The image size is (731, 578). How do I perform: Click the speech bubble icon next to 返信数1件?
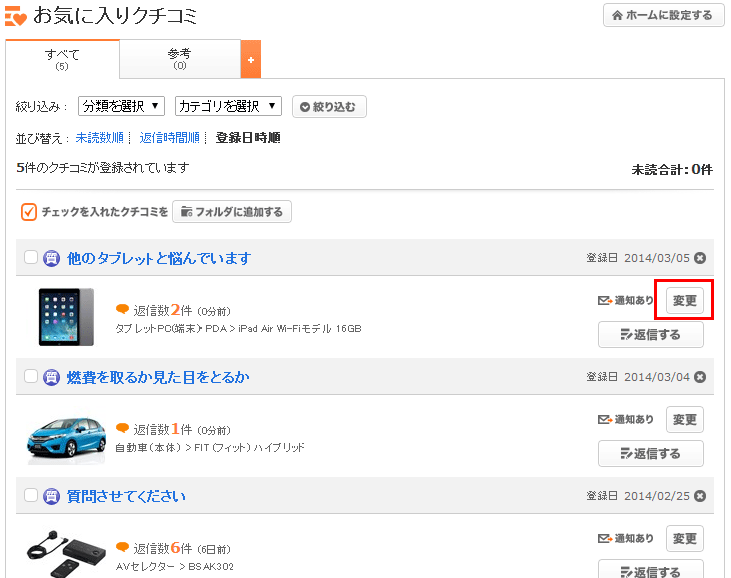122,428
